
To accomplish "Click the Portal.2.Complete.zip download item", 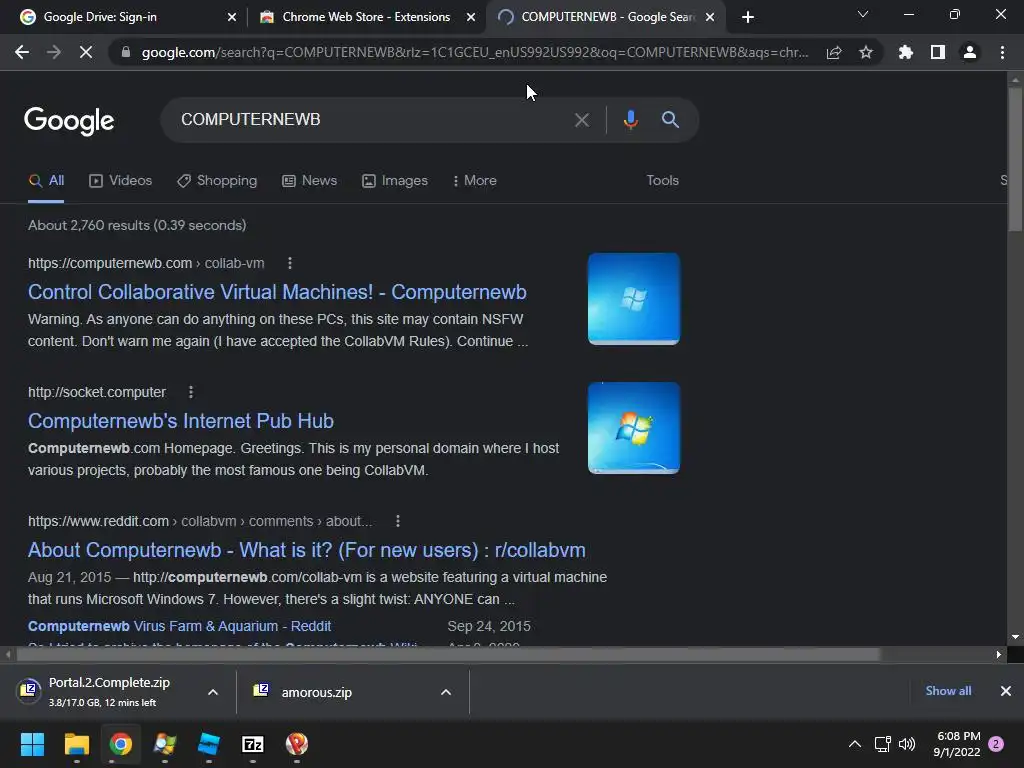I will tap(109, 692).
